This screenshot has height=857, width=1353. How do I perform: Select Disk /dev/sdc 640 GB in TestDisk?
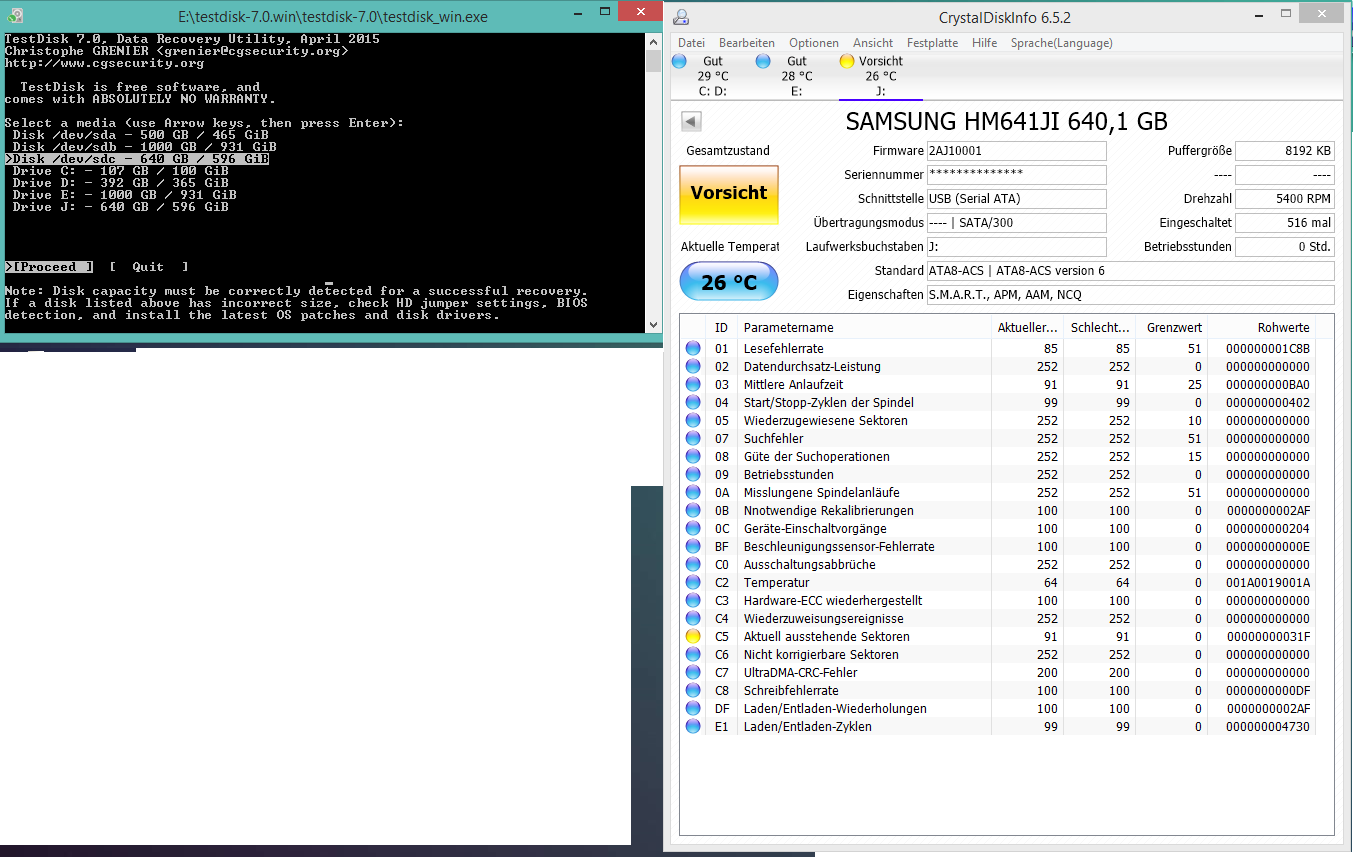click(137, 159)
